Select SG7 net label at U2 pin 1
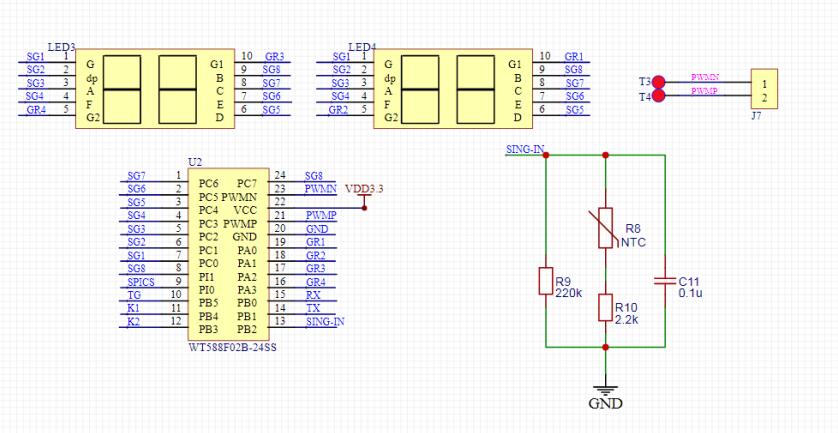This screenshot has width=838, height=433. coord(137,176)
